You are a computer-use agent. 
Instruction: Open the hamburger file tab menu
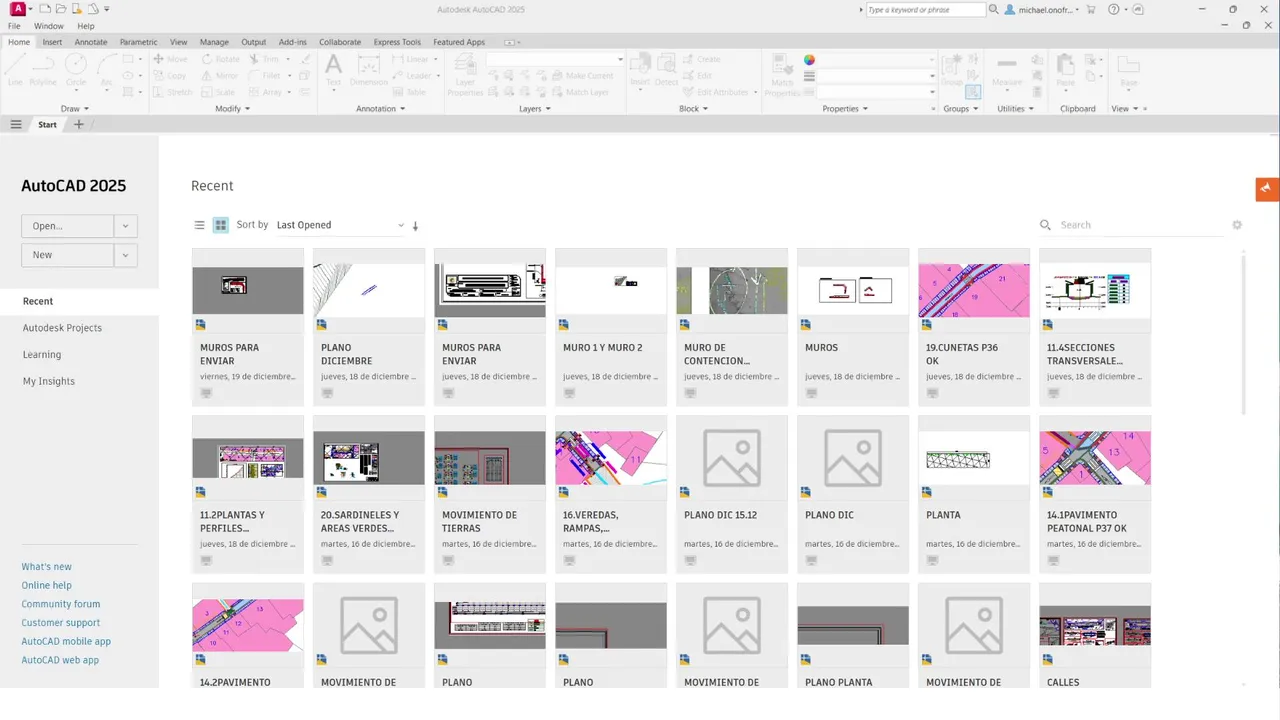pyautogui.click(x=16, y=124)
